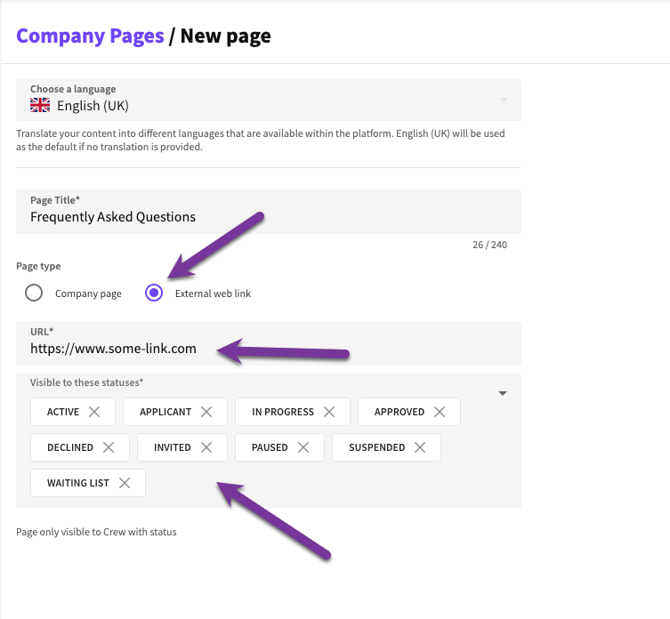Focus the URL input field

(268, 348)
